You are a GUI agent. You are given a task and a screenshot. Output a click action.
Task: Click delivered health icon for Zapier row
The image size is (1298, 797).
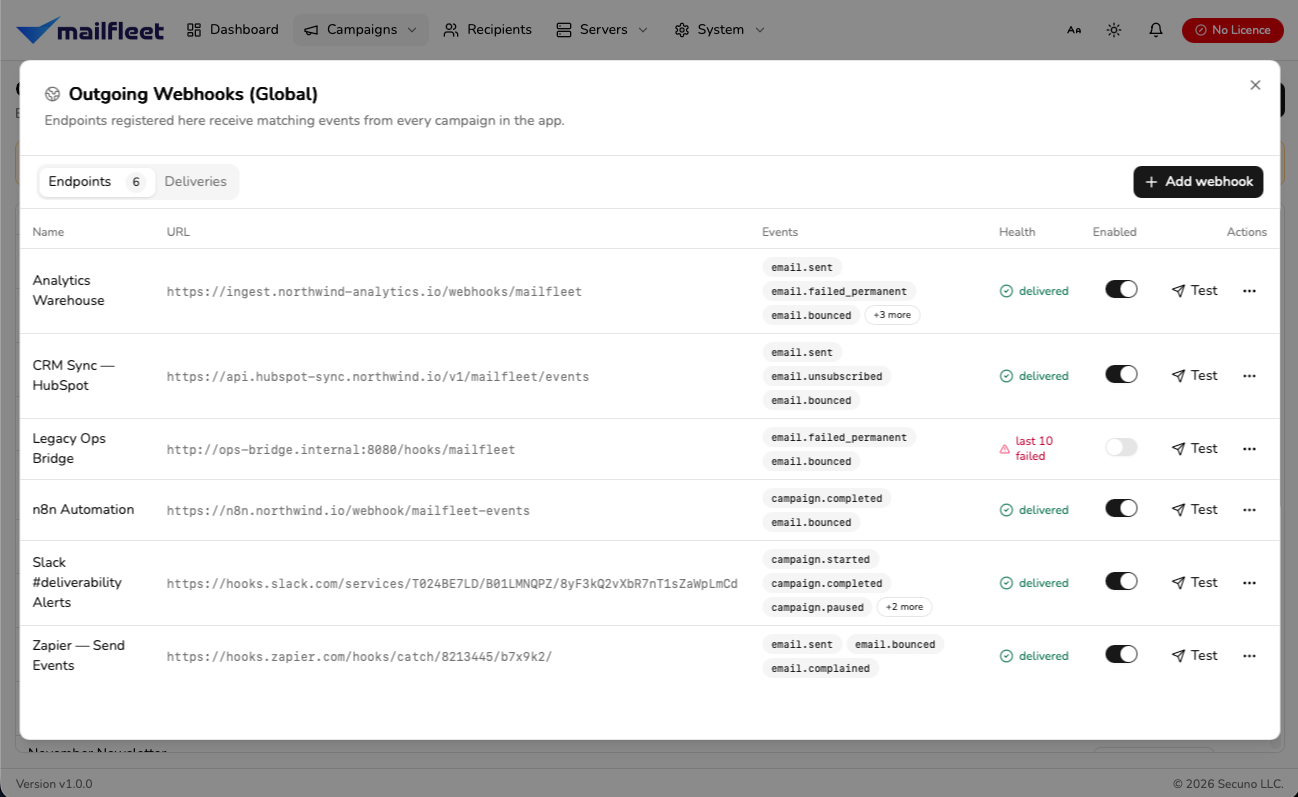click(1006, 656)
